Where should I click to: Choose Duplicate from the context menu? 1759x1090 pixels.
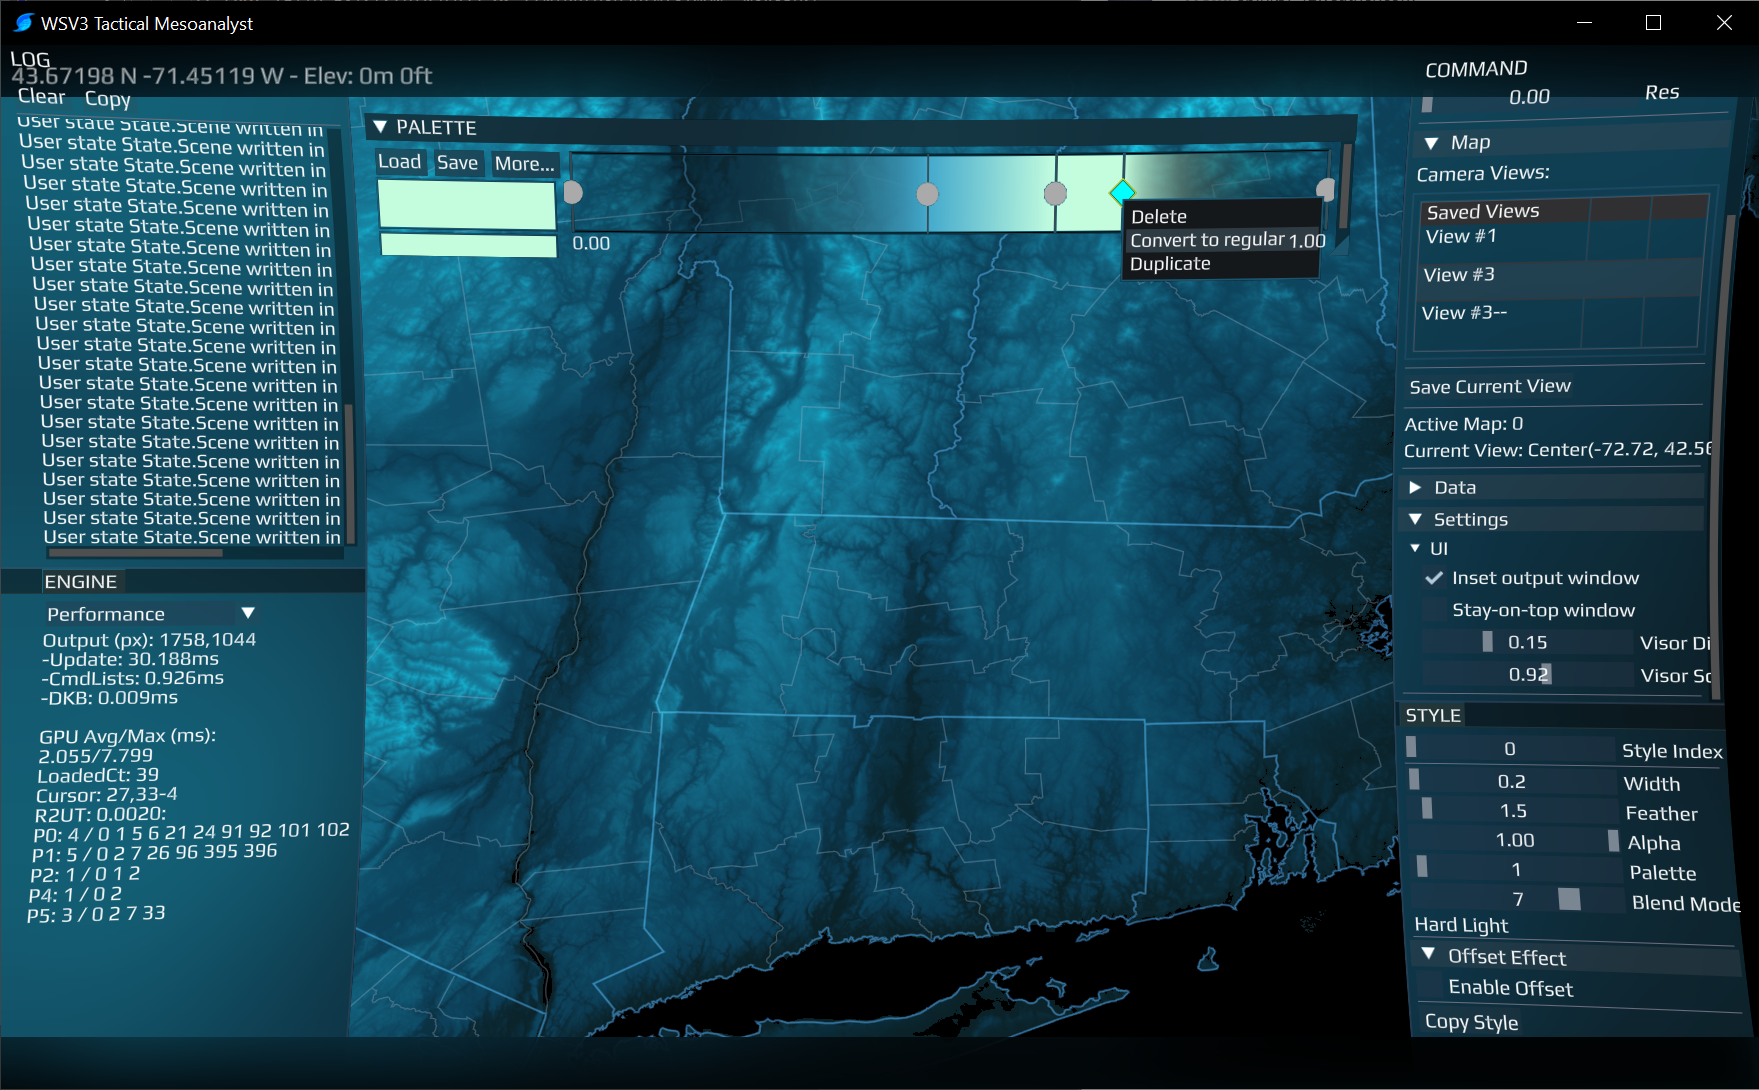(1170, 264)
